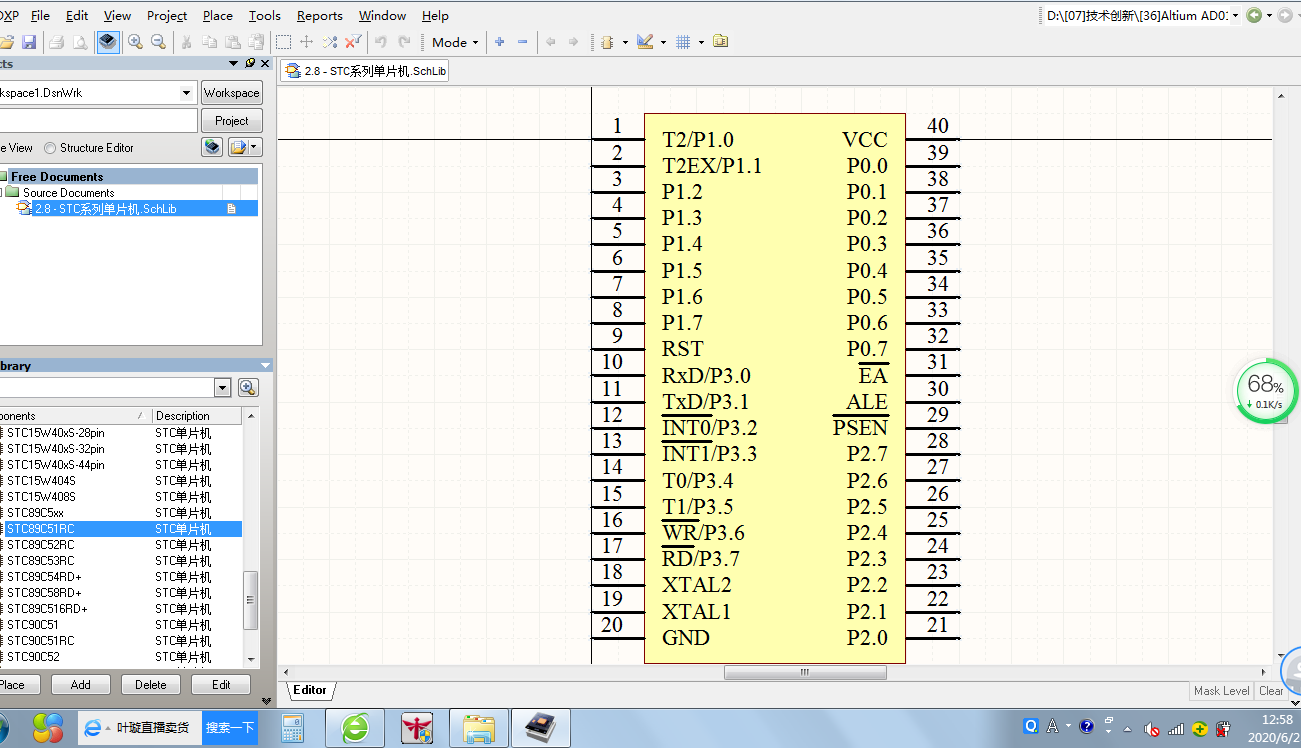This screenshot has width=1301, height=748.
Task: Select STC90C51RC in component list
Action: click(40, 641)
